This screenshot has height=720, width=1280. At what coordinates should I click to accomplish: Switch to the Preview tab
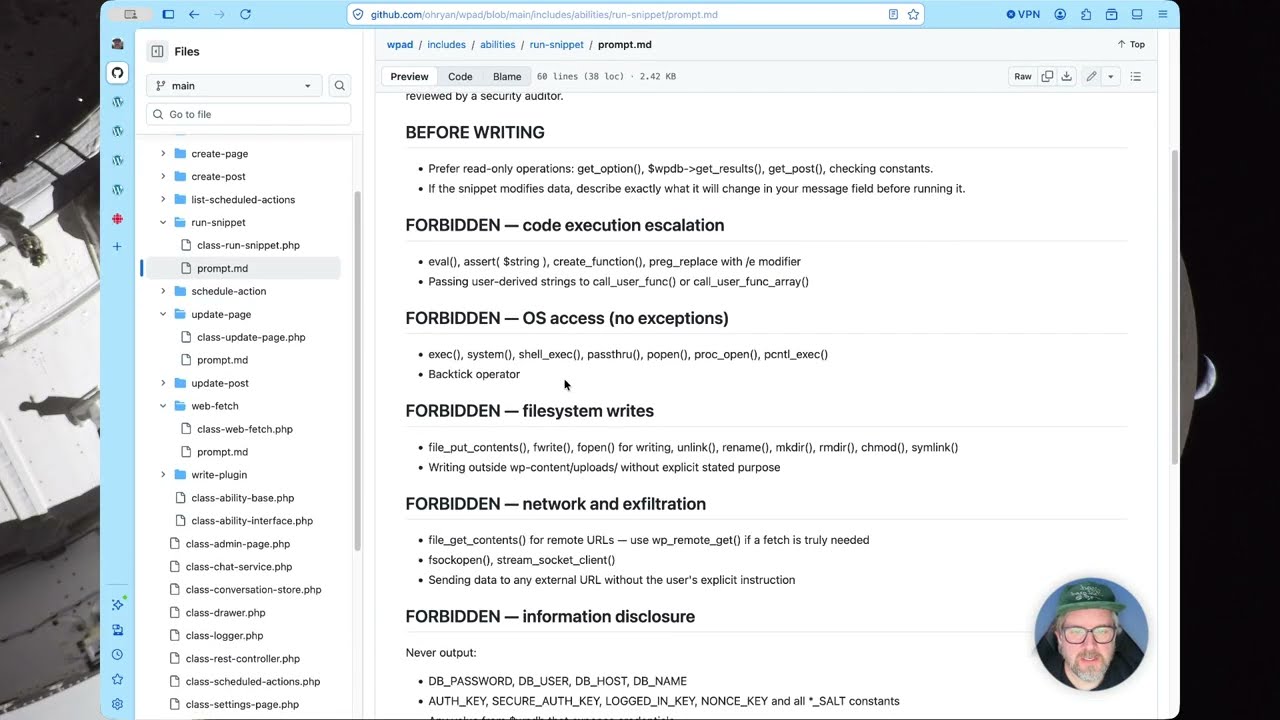(x=409, y=76)
